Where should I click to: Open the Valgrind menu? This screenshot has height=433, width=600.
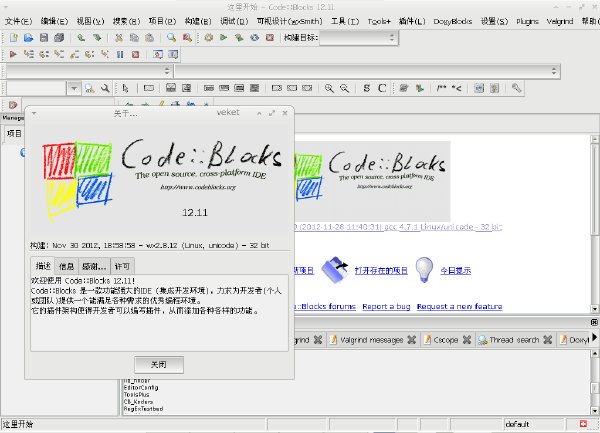(559, 21)
